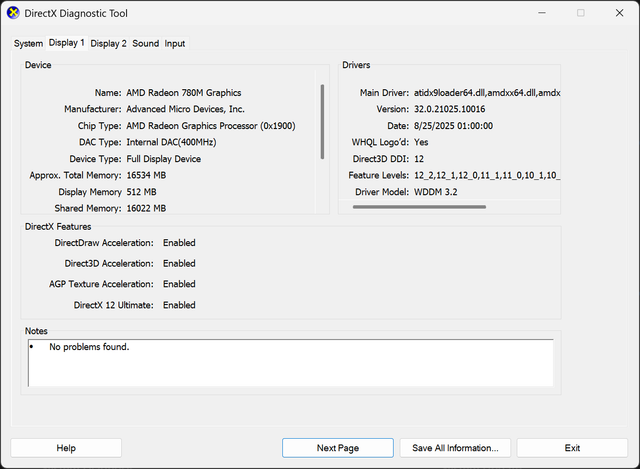
Task: Click the 'No problems found.' note
Action: pyautogui.click(x=89, y=347)
